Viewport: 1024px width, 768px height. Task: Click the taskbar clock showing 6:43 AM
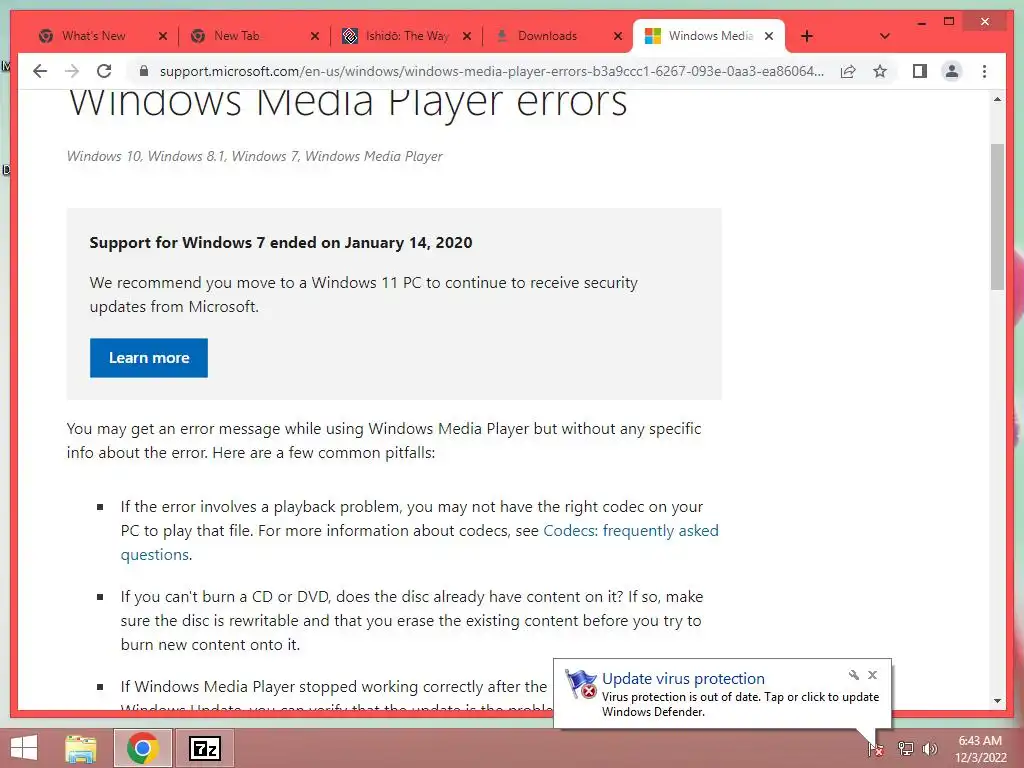(x=980, y=749)
